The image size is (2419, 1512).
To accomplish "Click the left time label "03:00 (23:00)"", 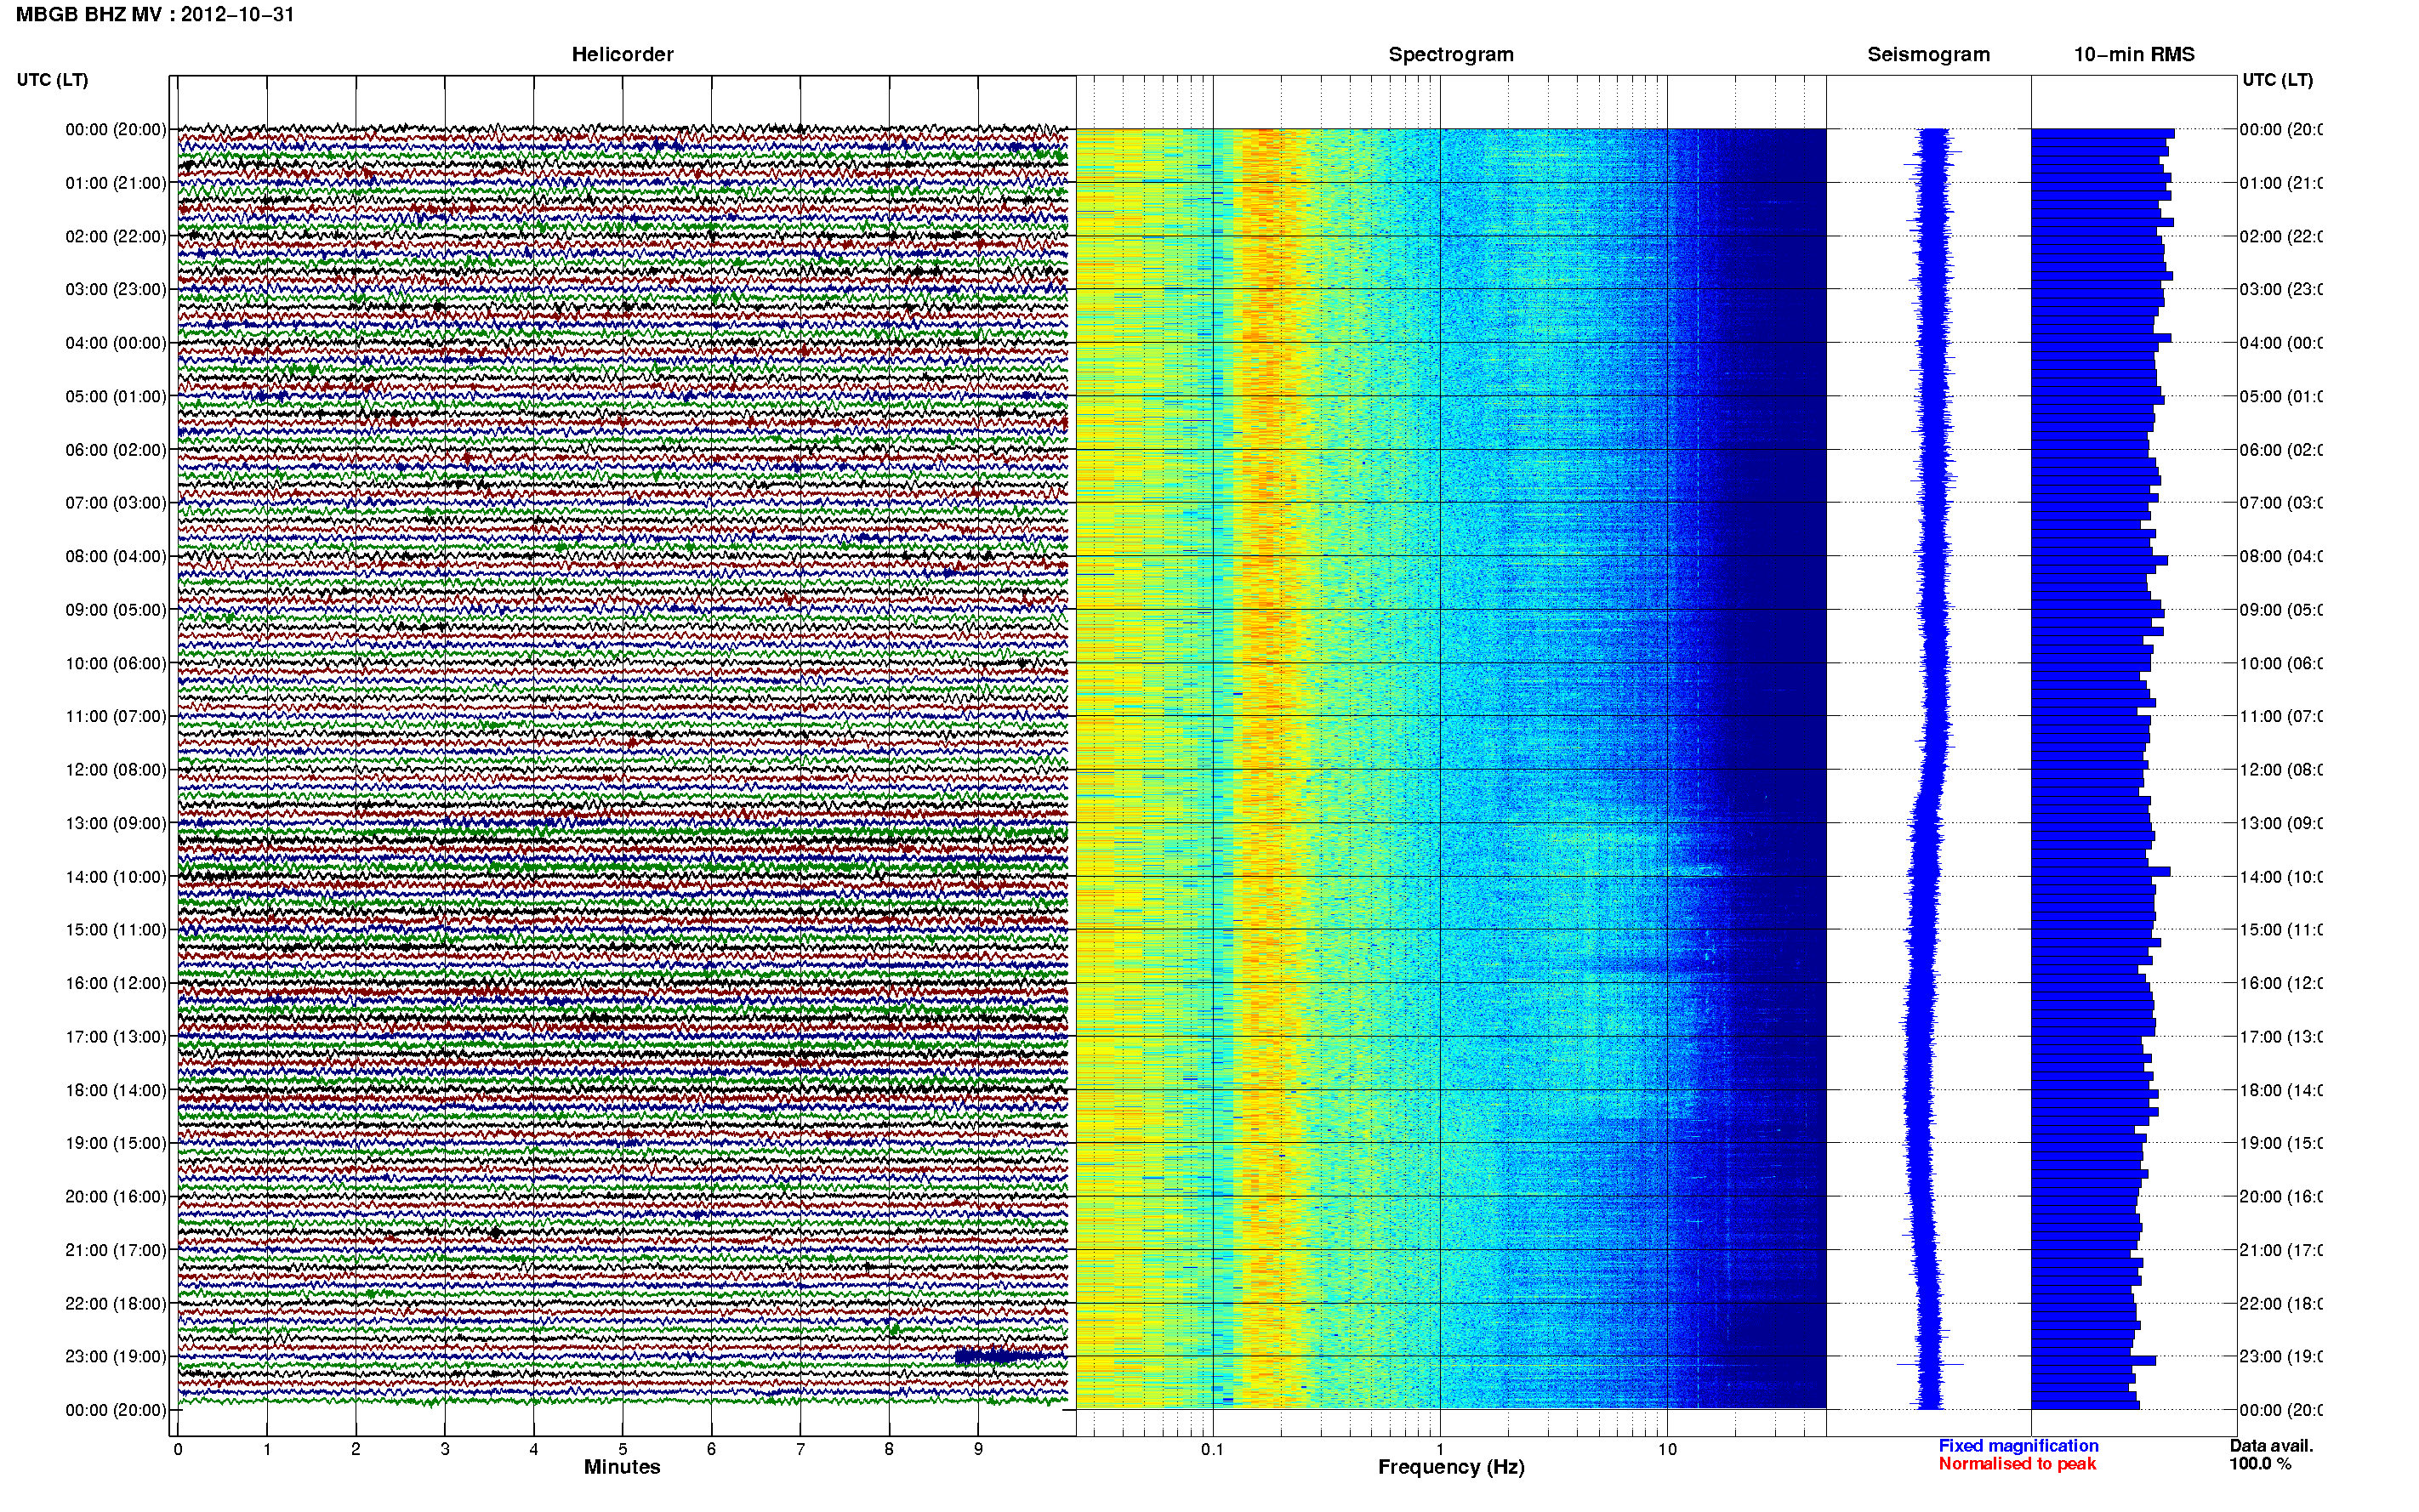I will [x=116, y=289].
